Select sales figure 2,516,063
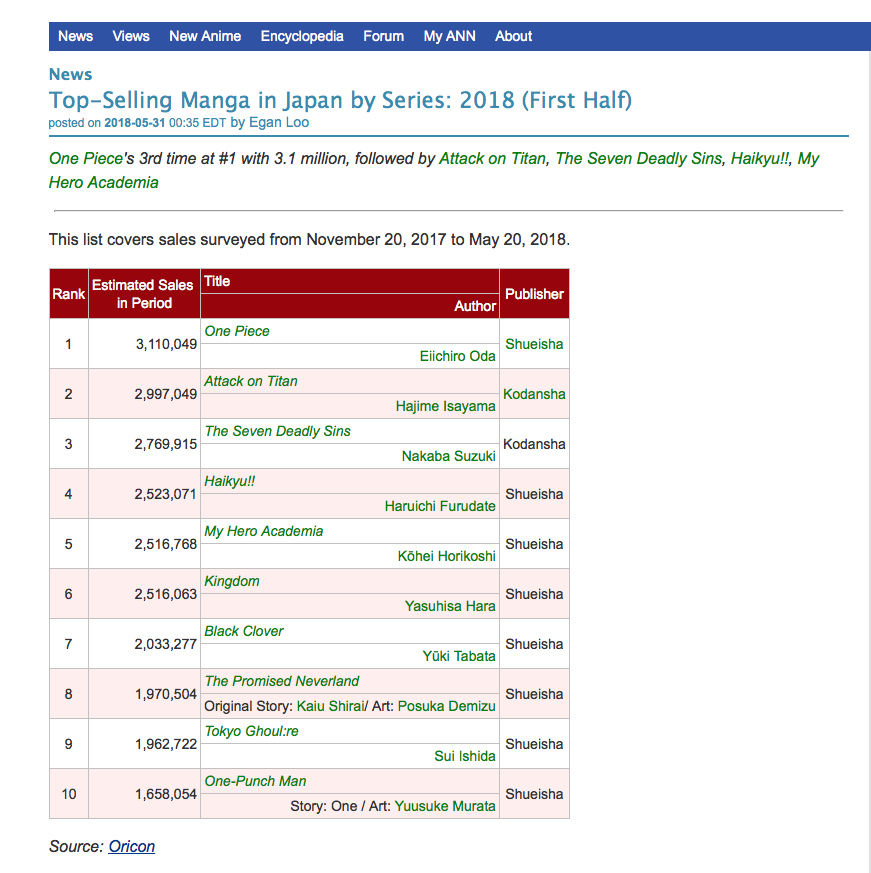This screenshot has width=871, height=873. [166, 595]
